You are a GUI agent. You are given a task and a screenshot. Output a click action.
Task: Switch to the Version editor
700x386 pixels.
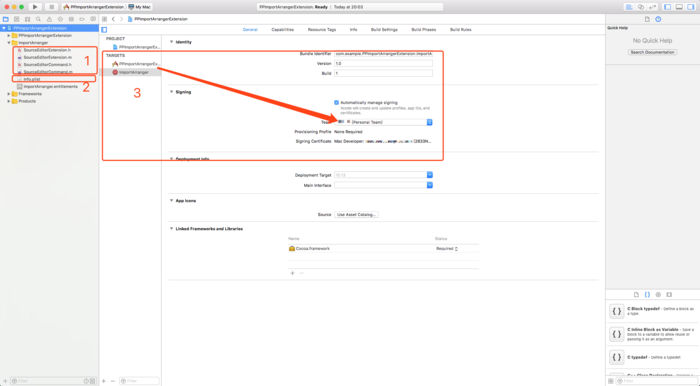[x=652, y=7]
